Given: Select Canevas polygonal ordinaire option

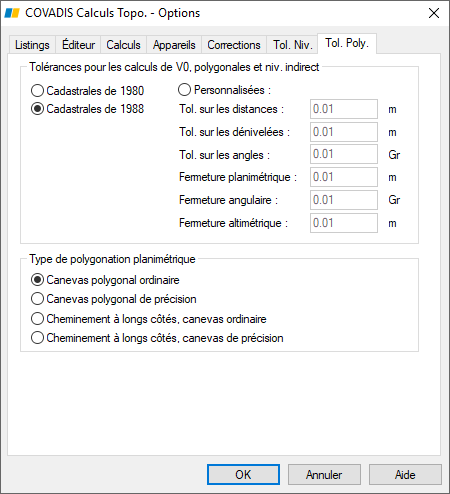Looking at the screenshot, I should (105, 280).
